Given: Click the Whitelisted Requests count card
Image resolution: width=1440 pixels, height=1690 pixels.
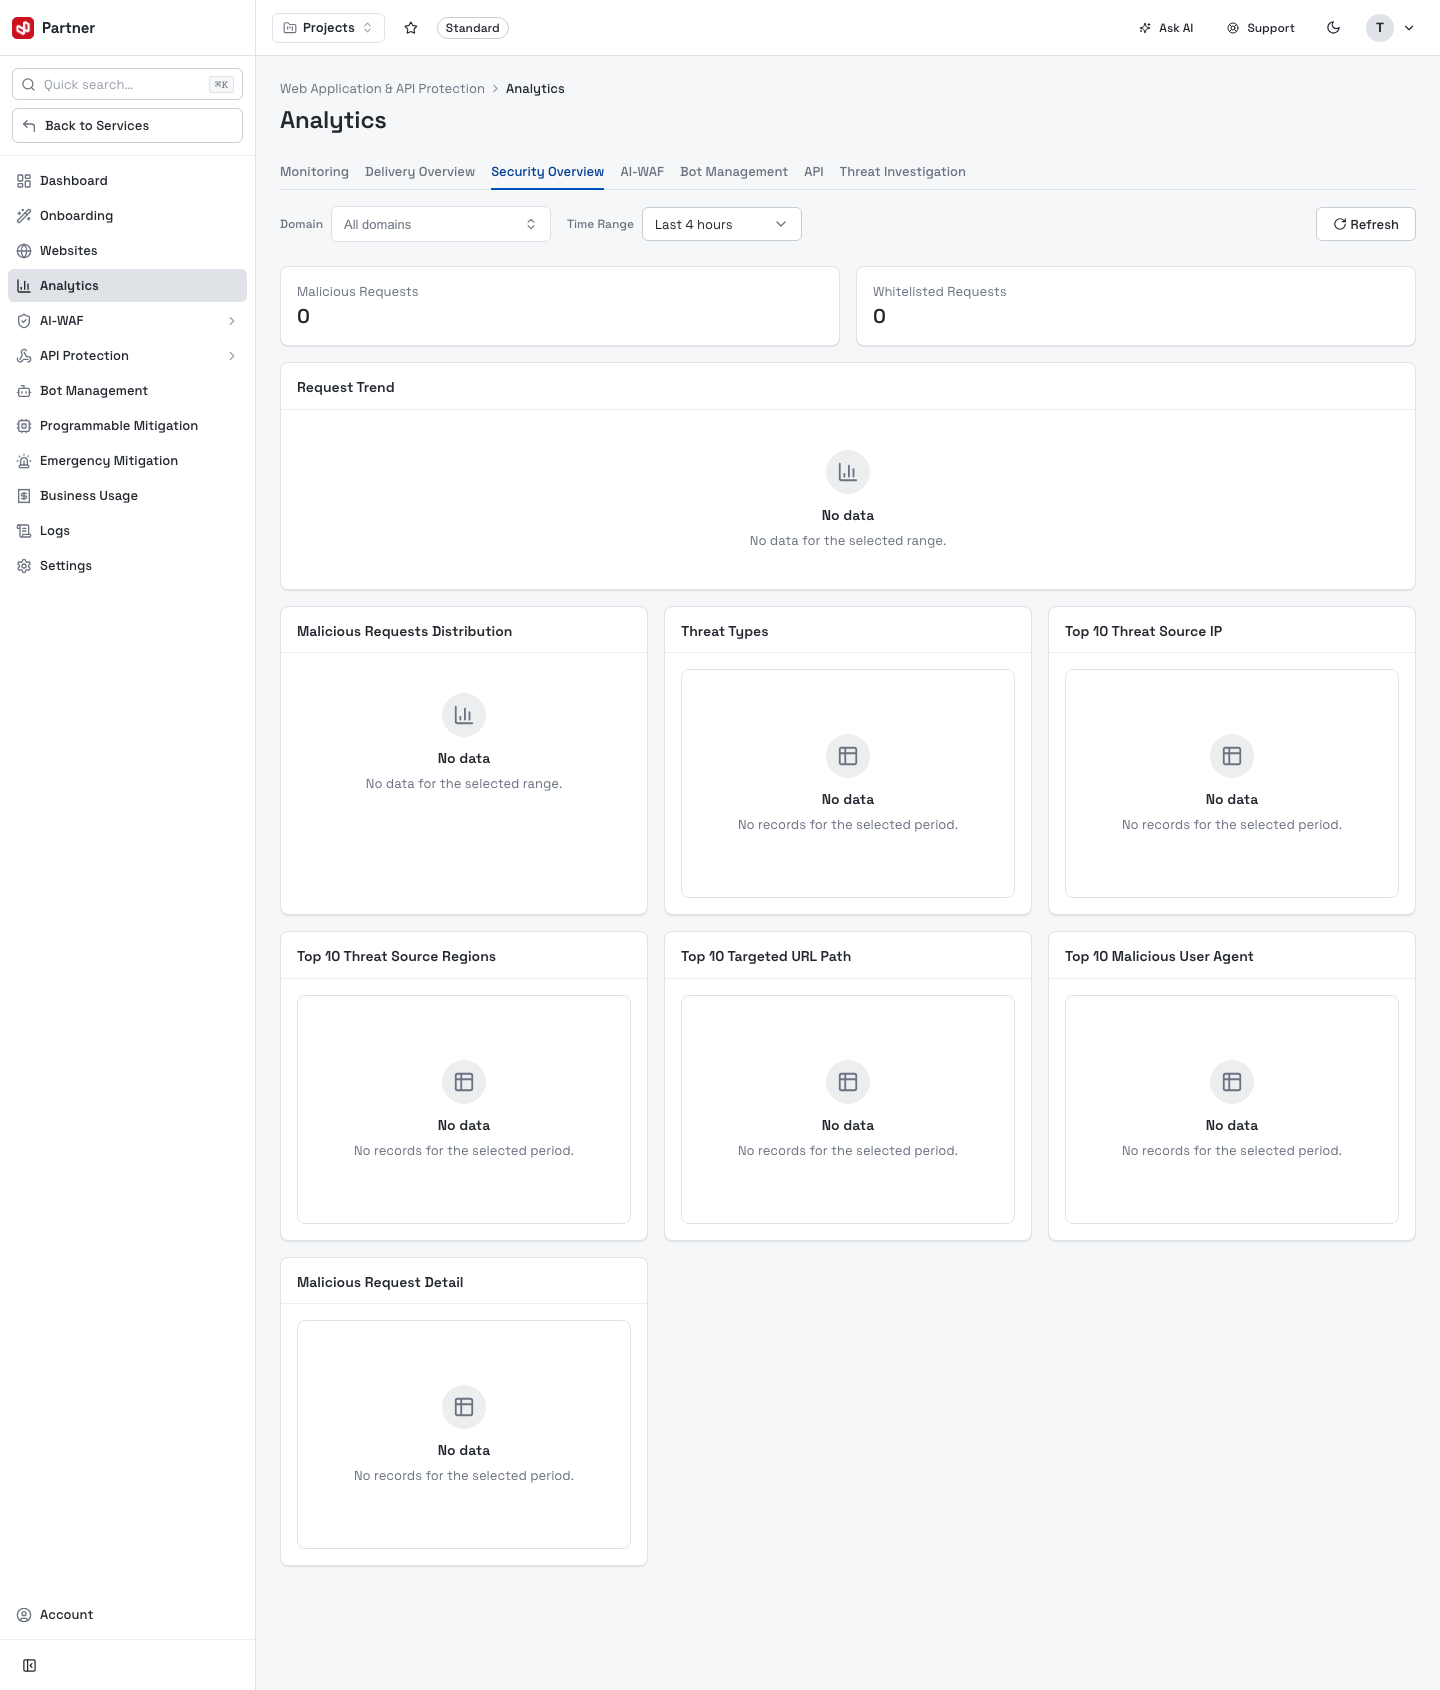Looking at the screenshot, I should (x=1136, y=306).
